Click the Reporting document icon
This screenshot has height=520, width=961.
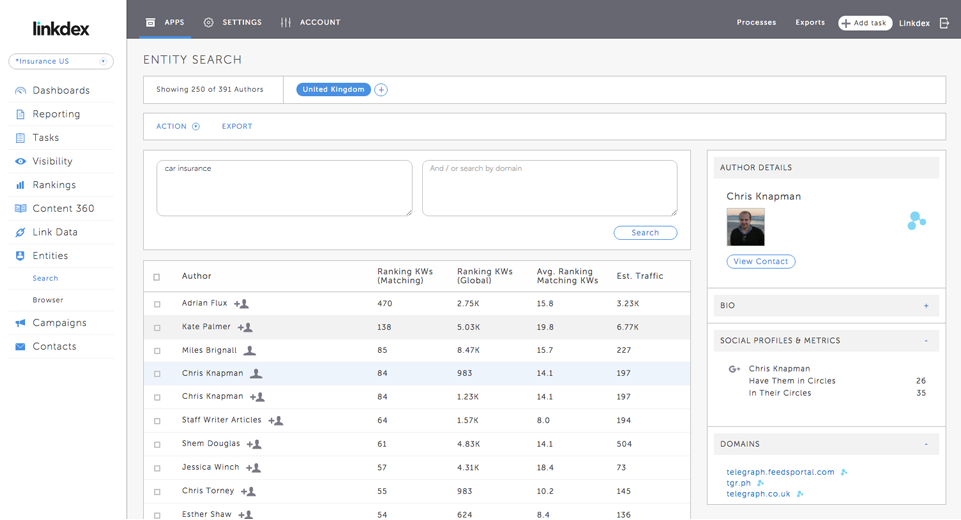20,114
